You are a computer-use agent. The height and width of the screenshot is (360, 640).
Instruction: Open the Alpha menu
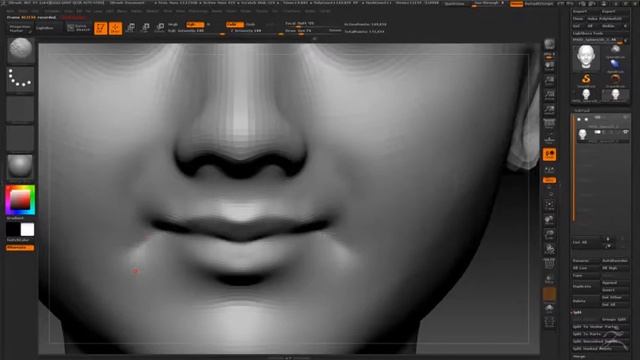click(11, 11)
